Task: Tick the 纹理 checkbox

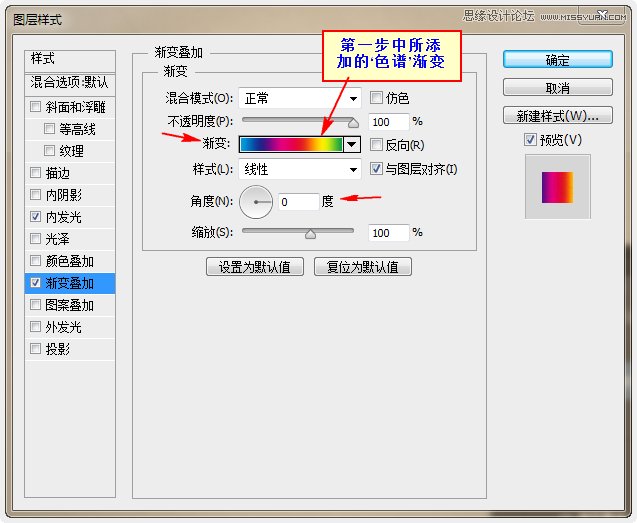Action: click(x=49, y=151)
